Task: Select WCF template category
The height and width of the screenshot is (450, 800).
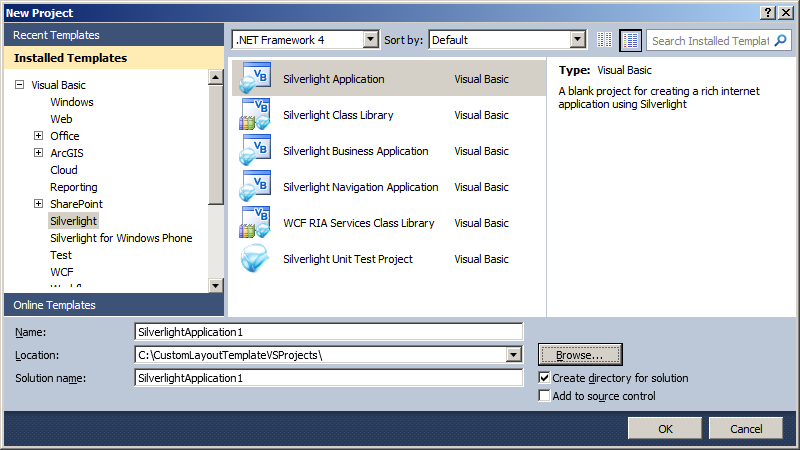Action: (x=62, y=272)
